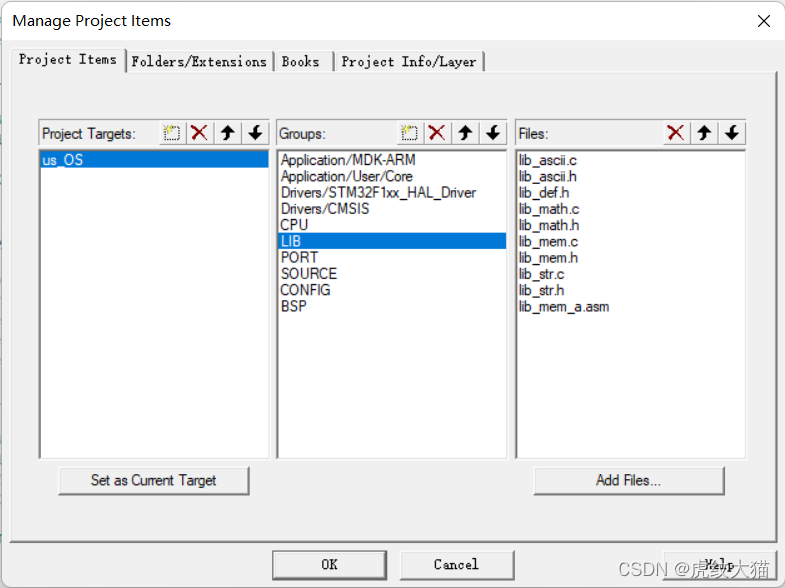
Task: Switch to Project Items tab
Action: point(68,60)
